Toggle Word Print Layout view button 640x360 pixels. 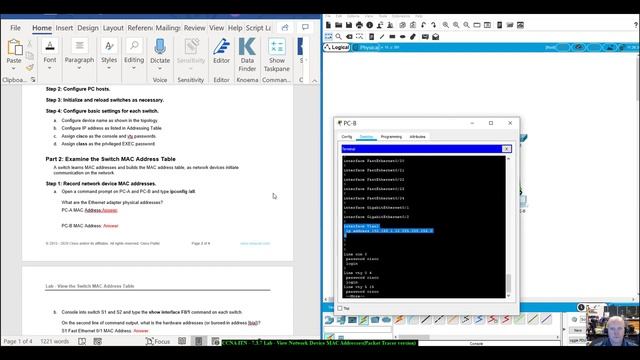(x=198, y=341)
